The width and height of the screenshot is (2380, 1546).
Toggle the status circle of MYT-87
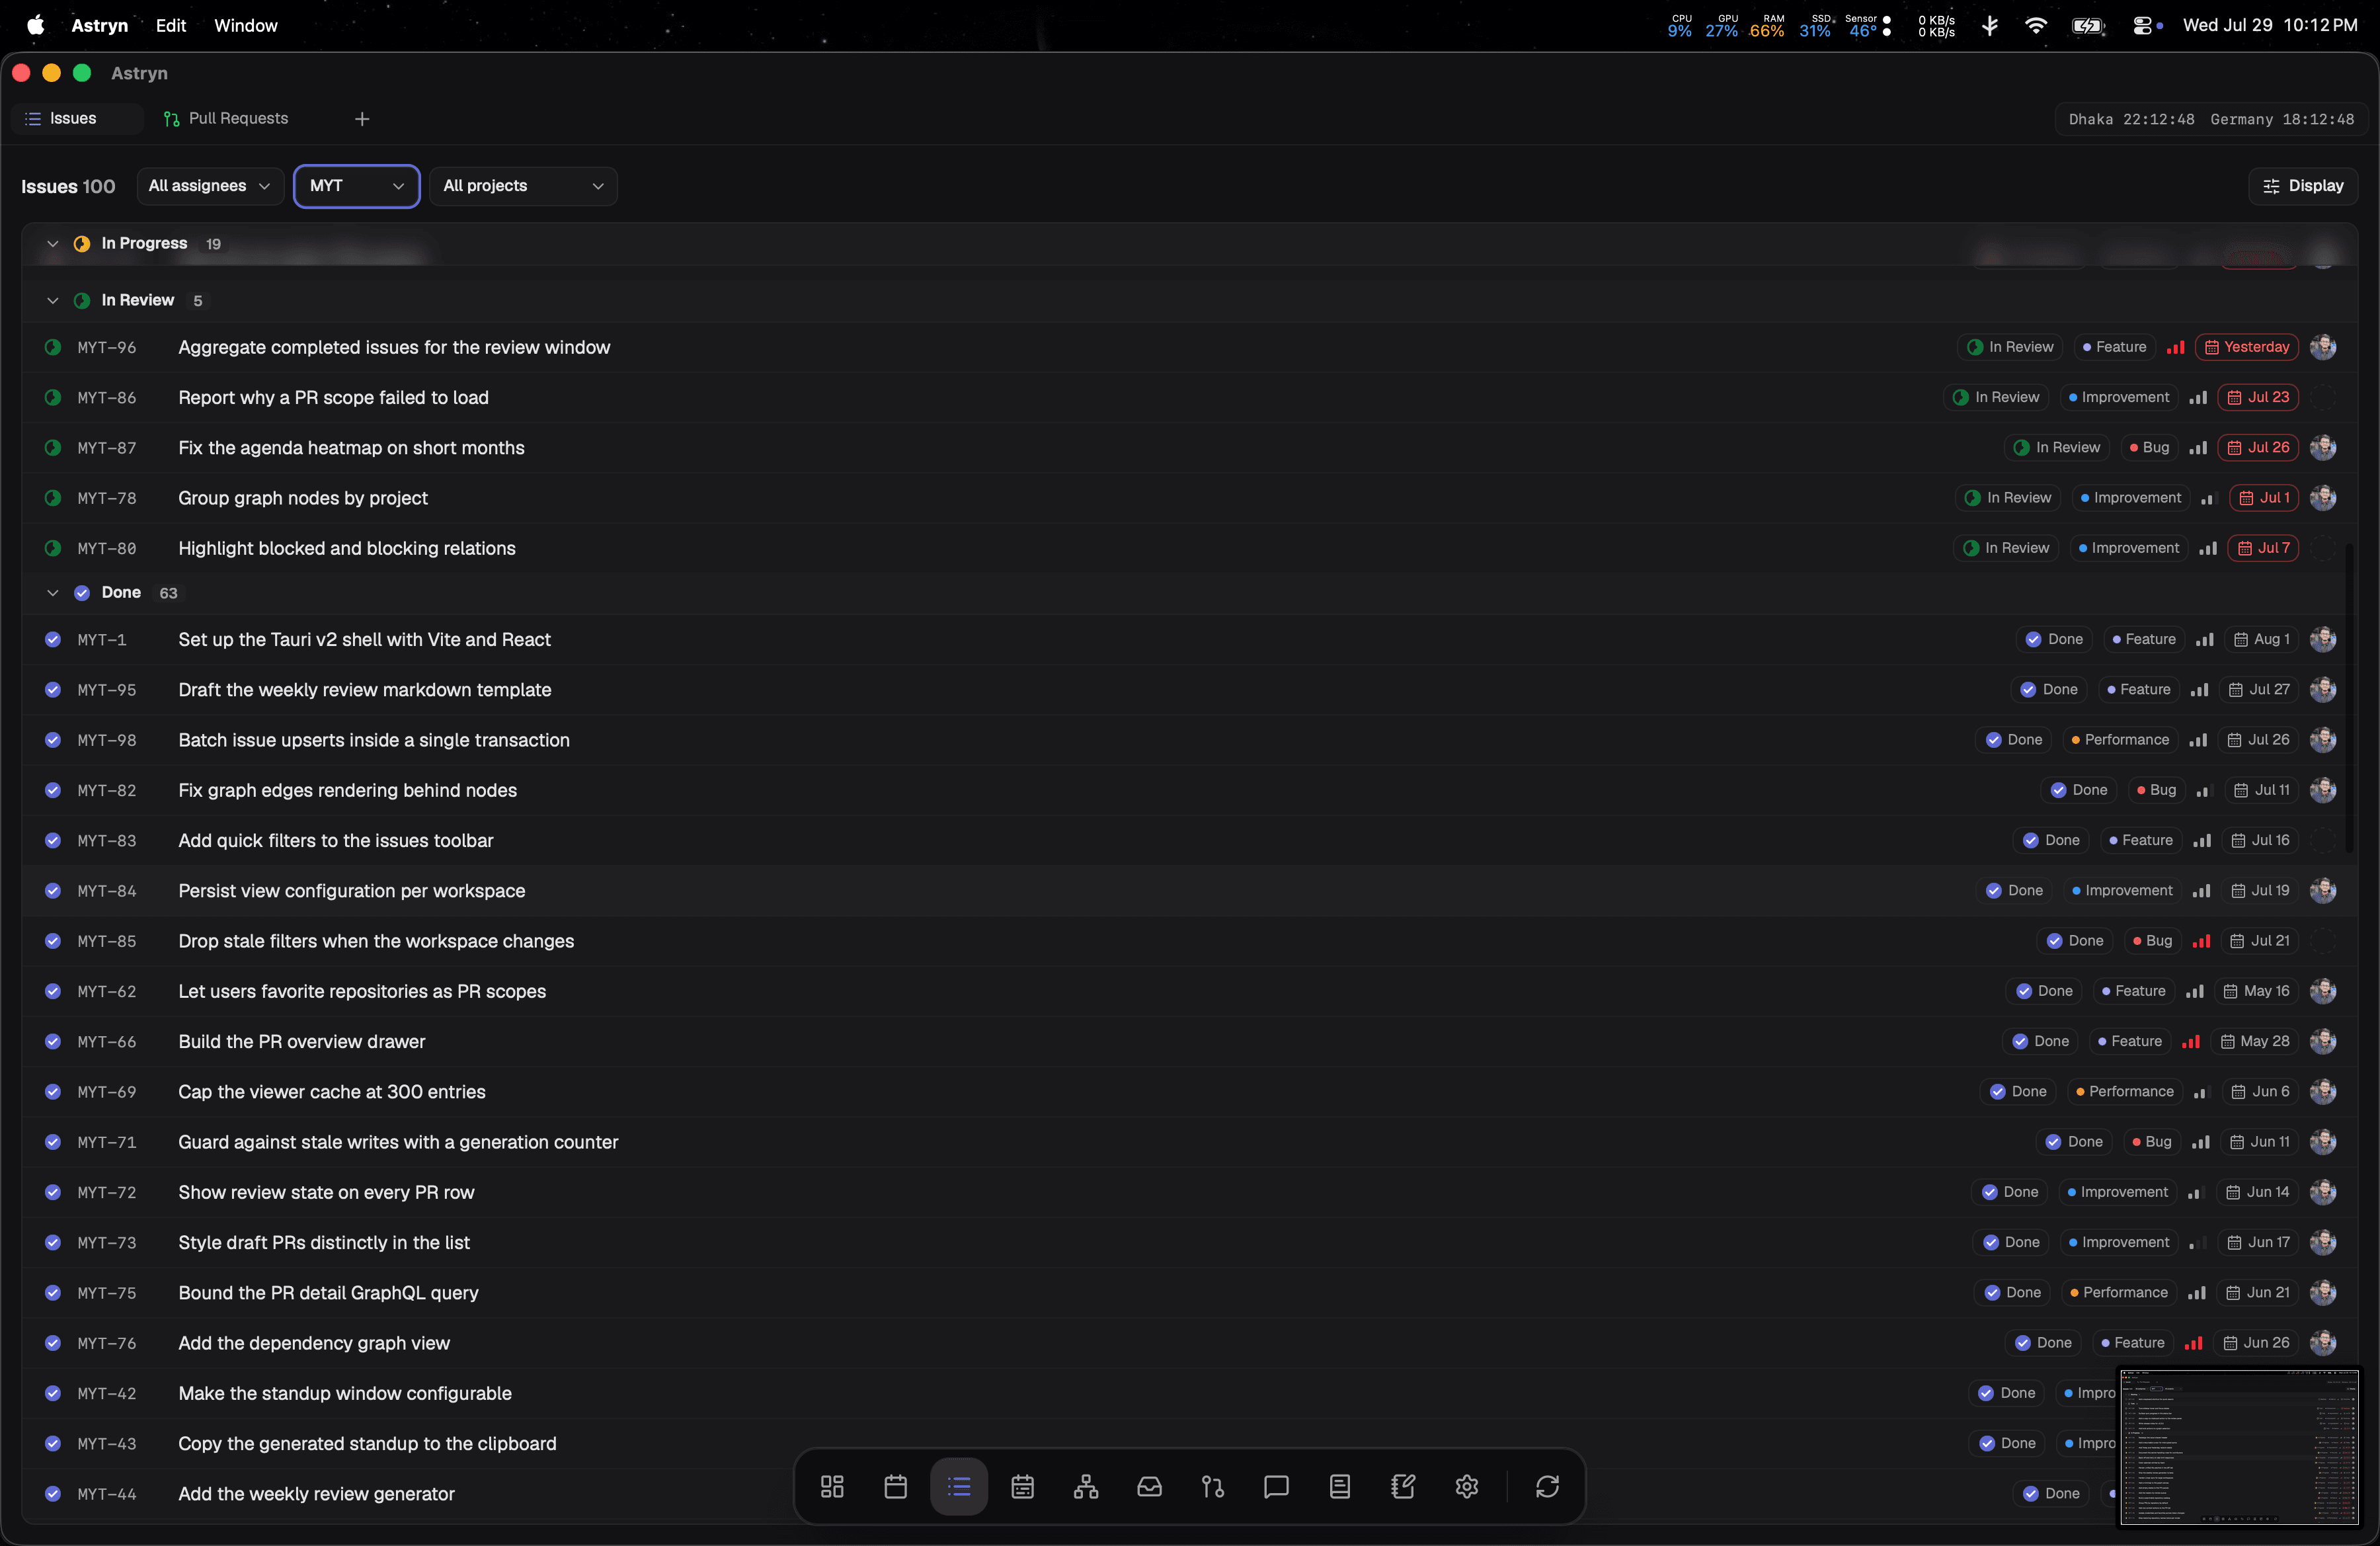(x=53, y=447)
